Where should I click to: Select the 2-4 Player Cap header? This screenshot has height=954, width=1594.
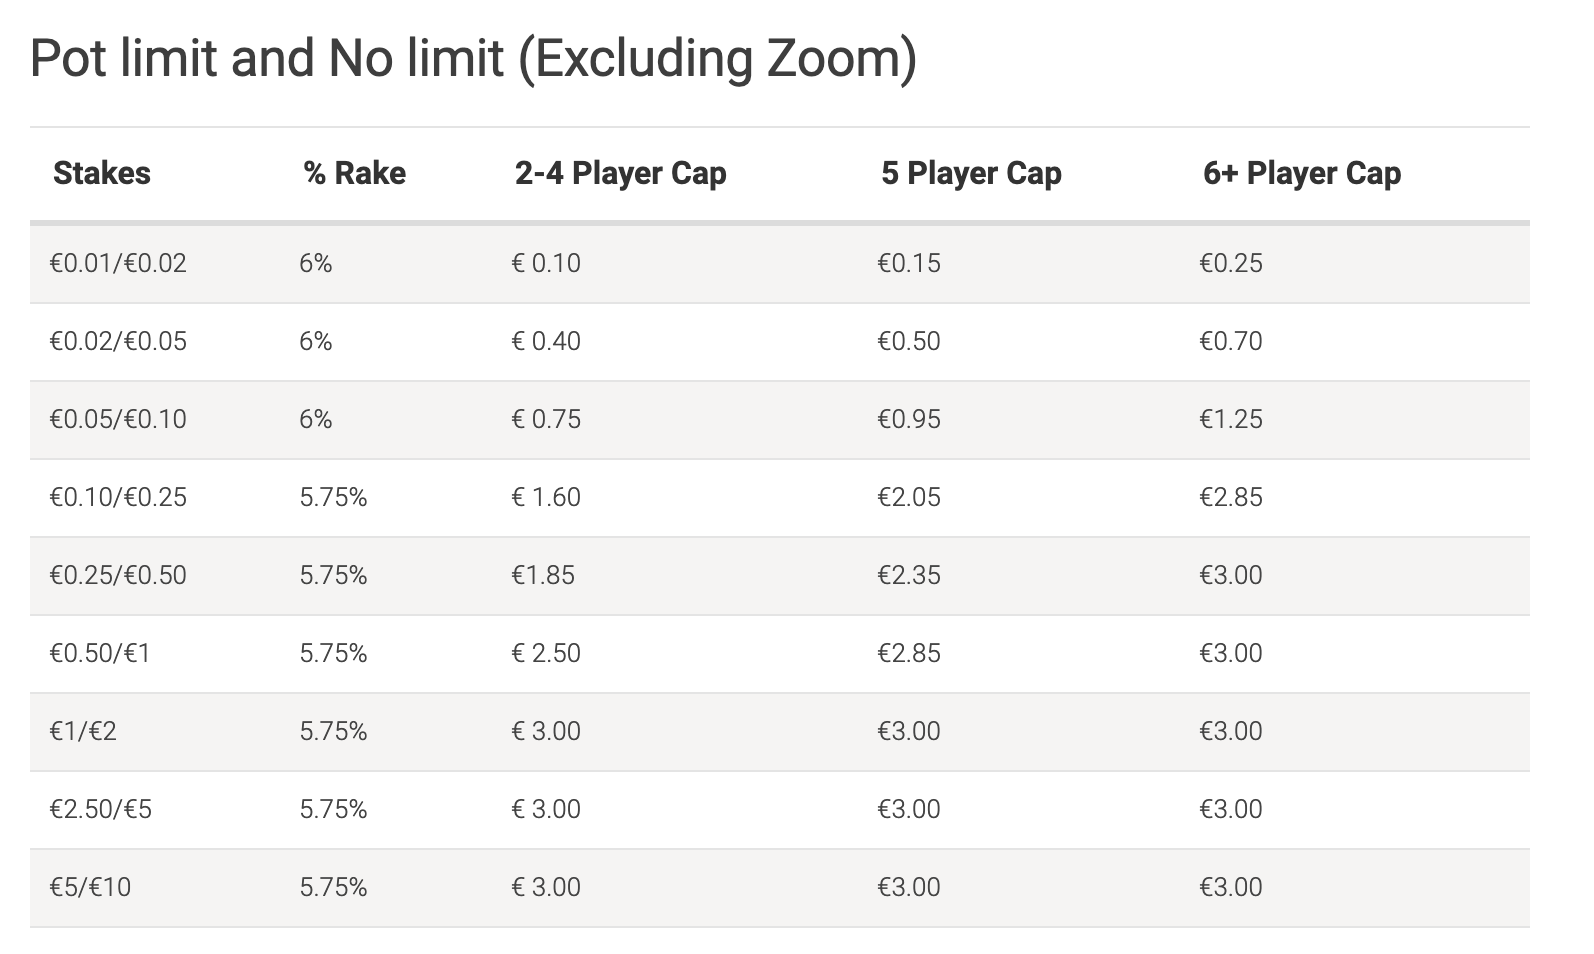click(x=621, y=173)
